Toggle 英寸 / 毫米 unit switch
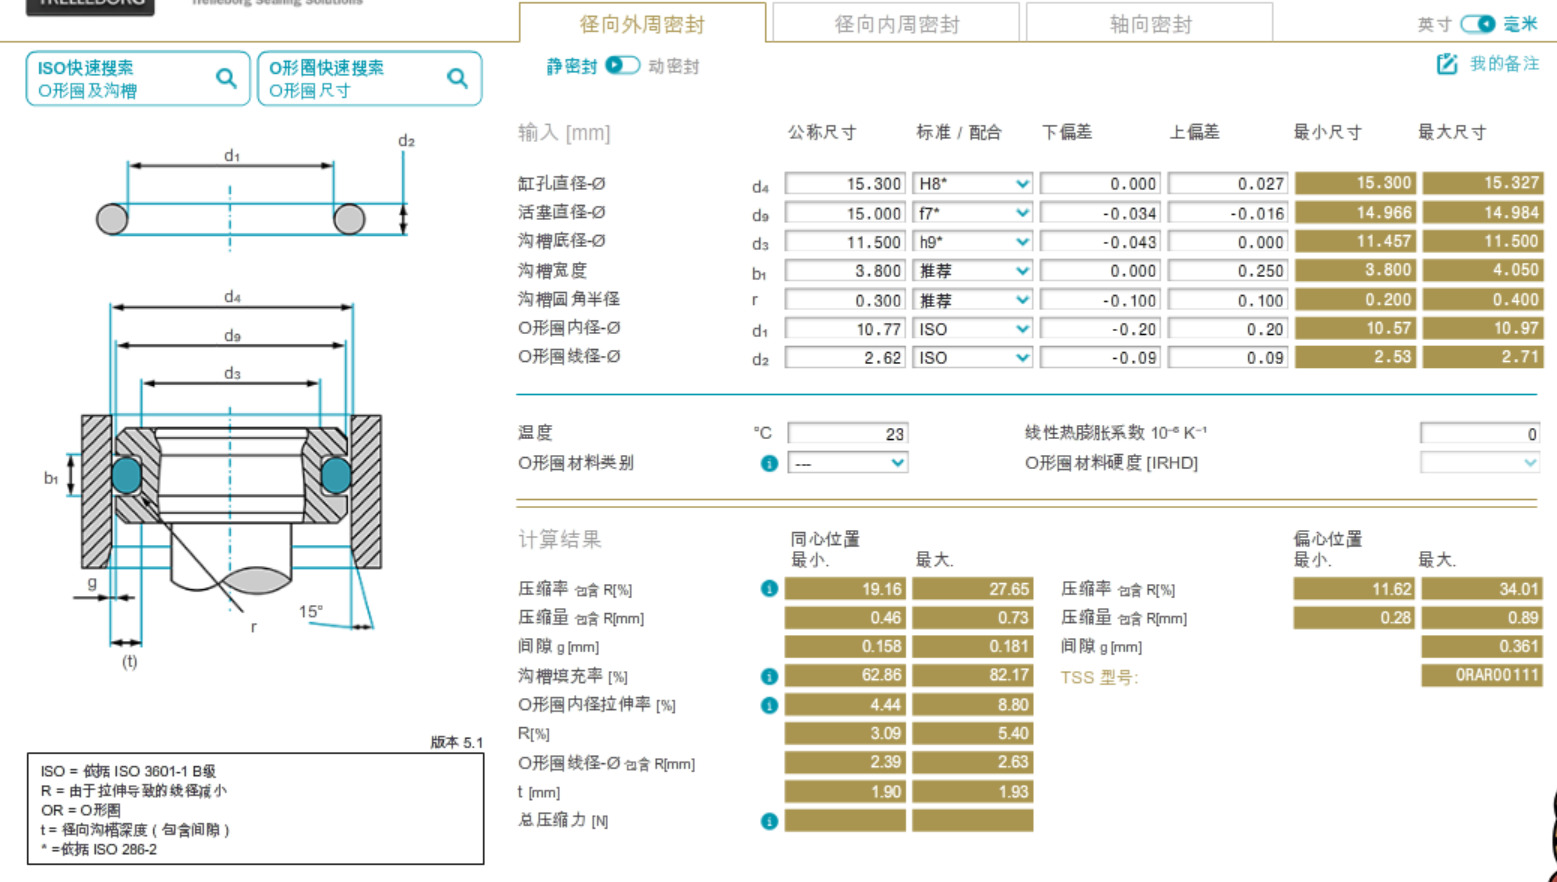 click(1477, 24)
